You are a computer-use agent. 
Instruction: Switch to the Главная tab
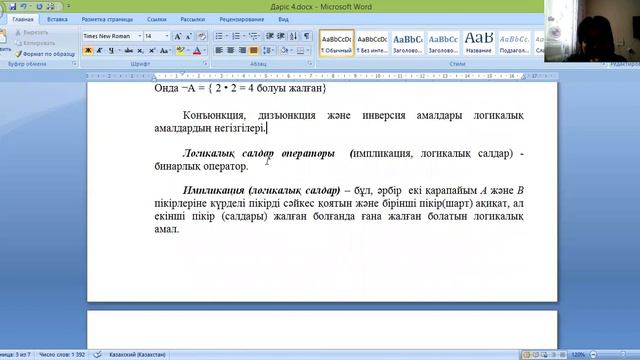coord(23,19)
